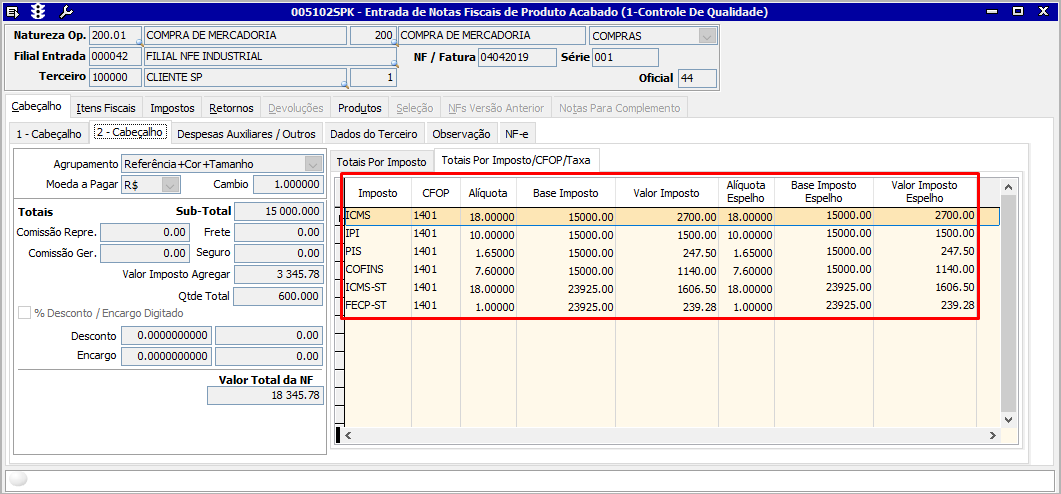
Task: Click the Comissão Repre. field
Action: click(144, 232)
